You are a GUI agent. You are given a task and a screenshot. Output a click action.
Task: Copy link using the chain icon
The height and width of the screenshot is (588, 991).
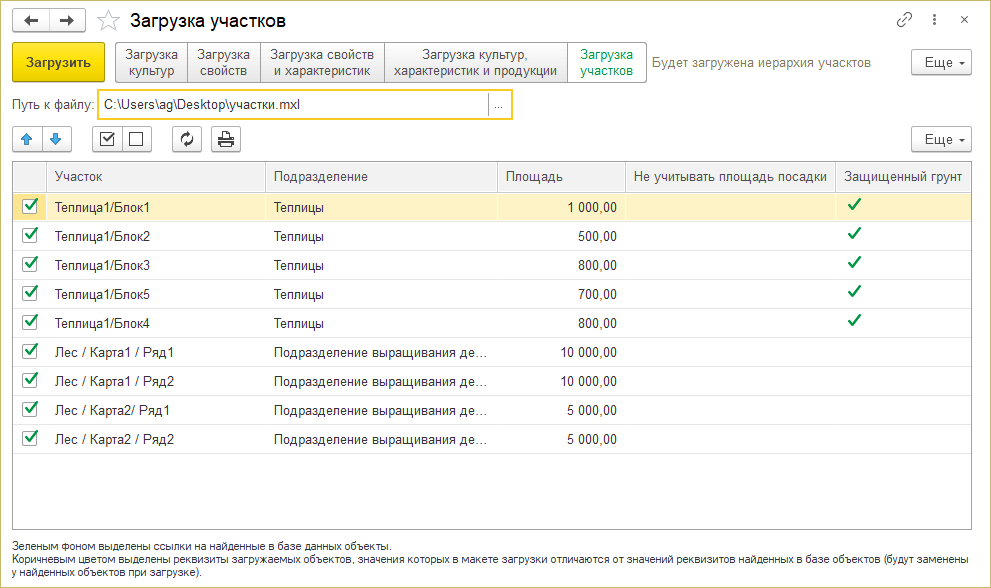[x=905, y=20]
